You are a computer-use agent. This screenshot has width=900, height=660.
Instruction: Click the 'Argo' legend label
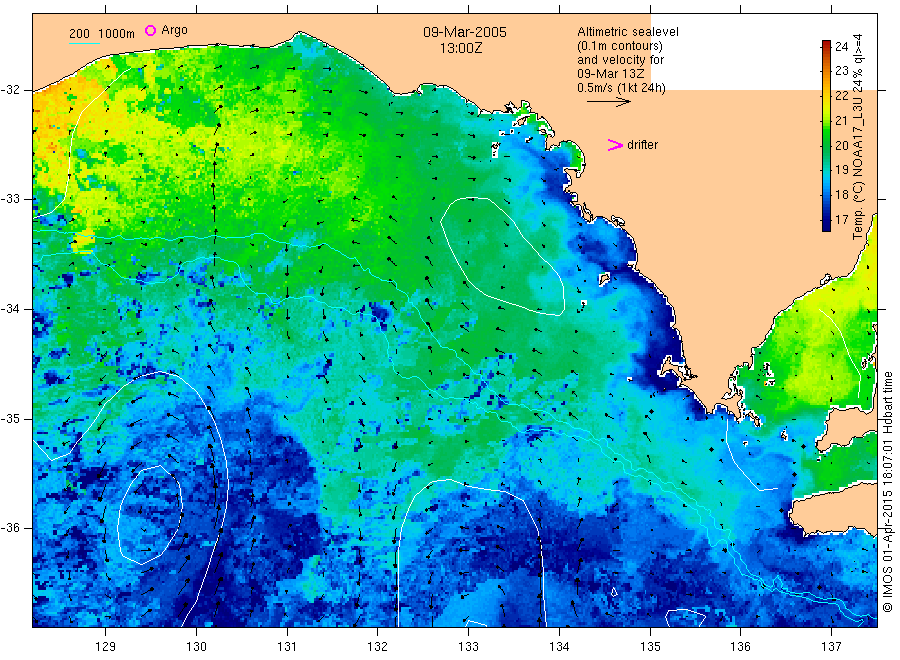174,30
